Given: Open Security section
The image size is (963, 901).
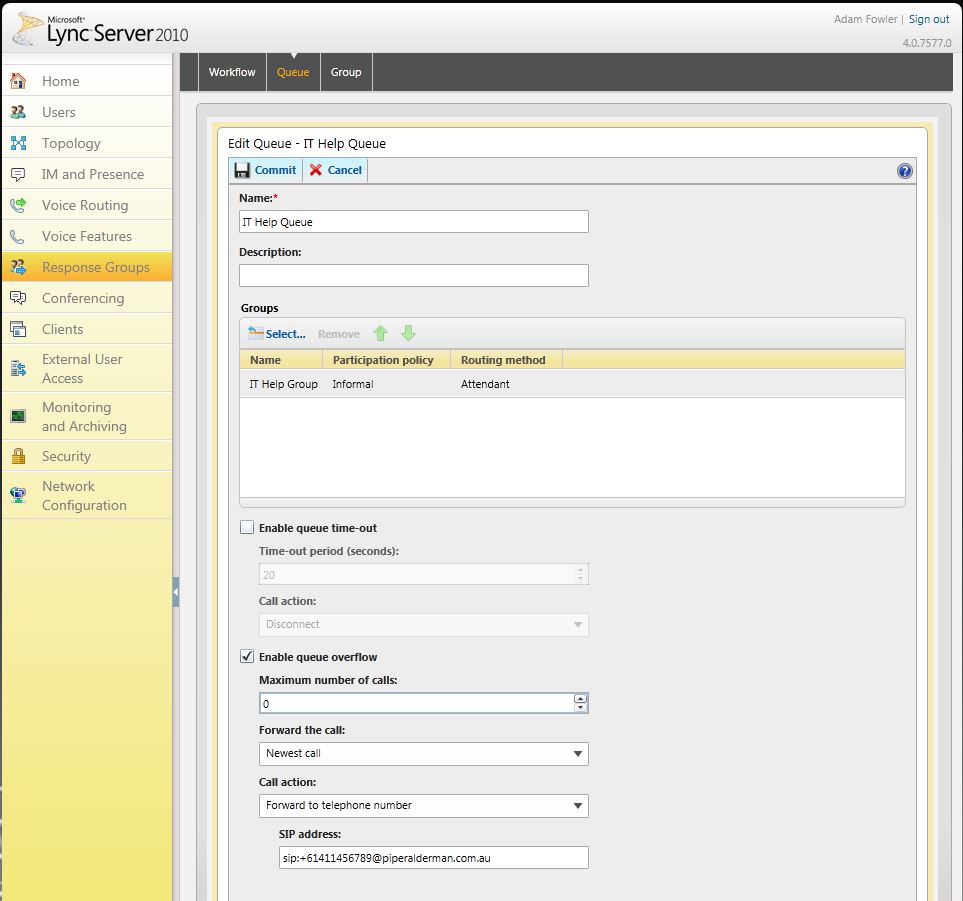Looking at the screenshot, I should tap(87, 456).
